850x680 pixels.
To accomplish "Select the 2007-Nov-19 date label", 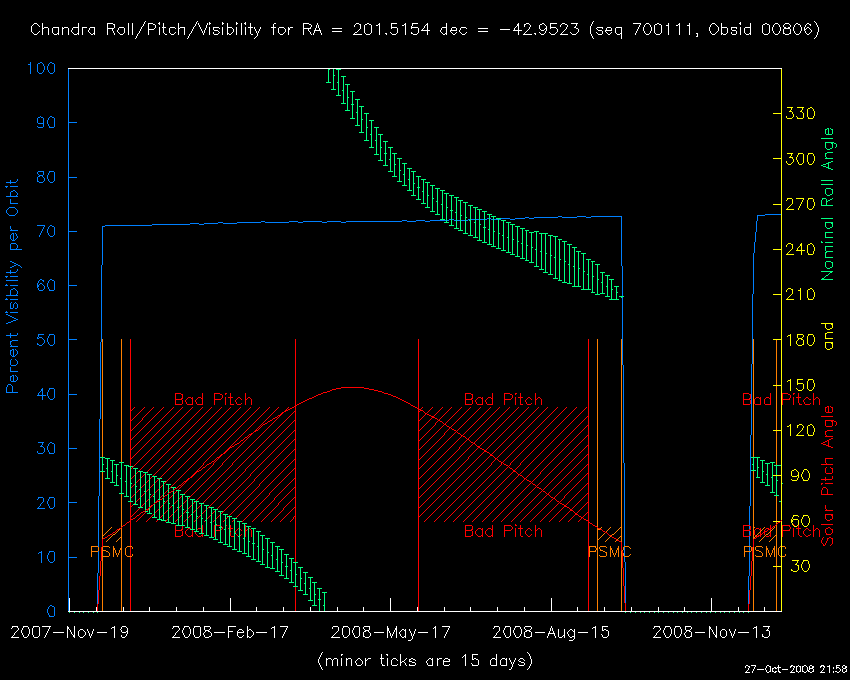I will click(69, 632).
